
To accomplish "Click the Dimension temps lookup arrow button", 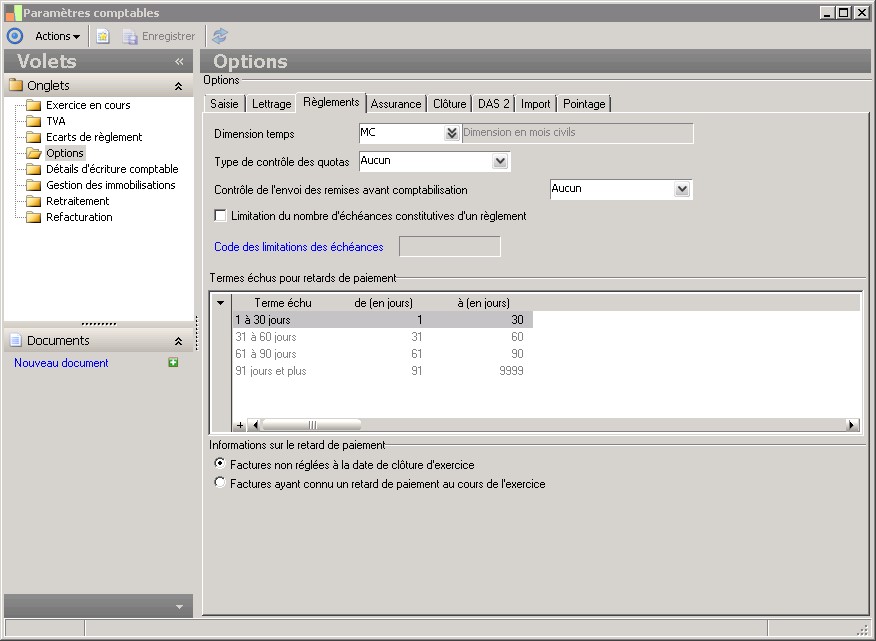I will [451, 133].
